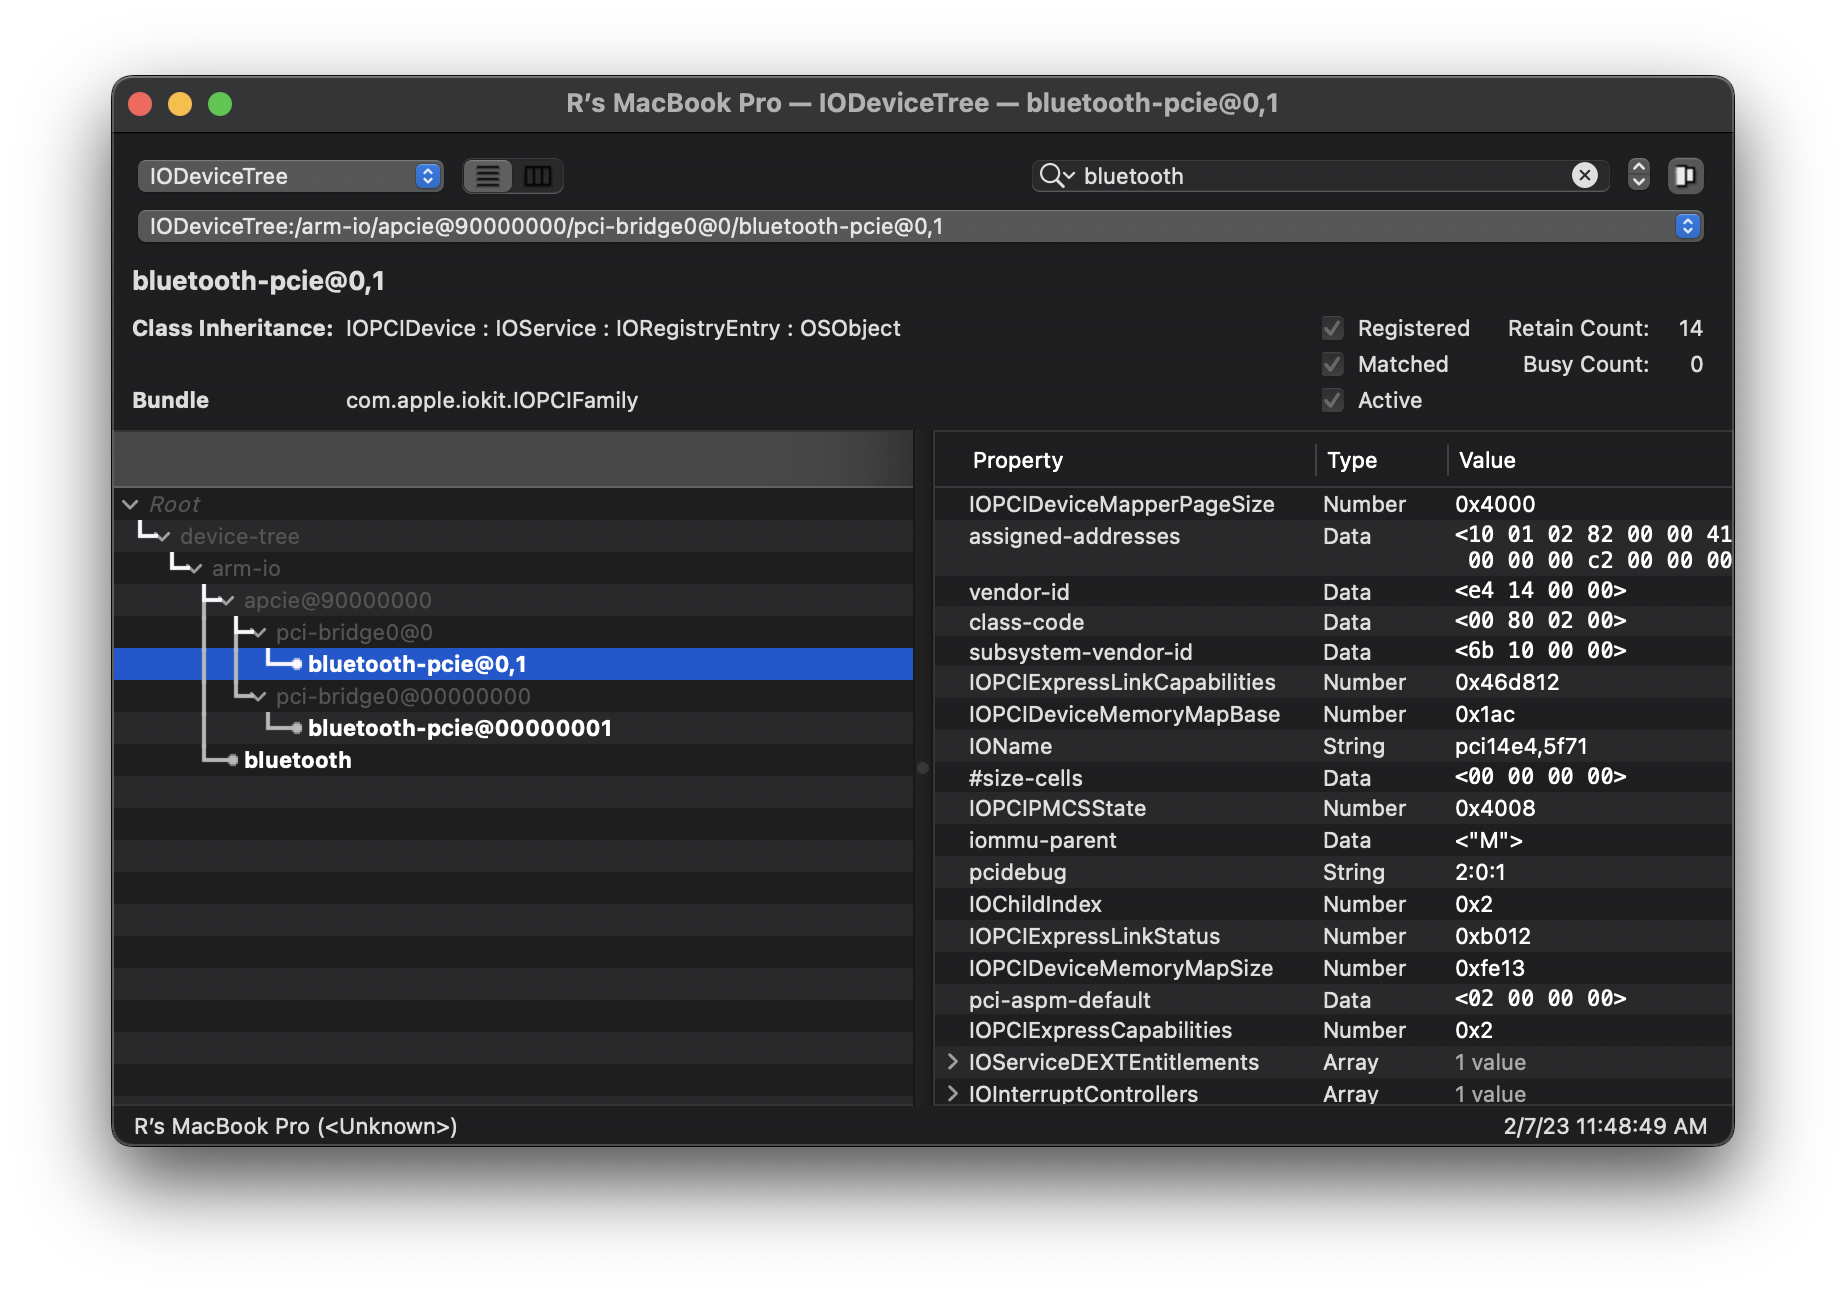Collapse the pci-bridge0@0 node
1846x1294 pixels.
coord(260,633)
